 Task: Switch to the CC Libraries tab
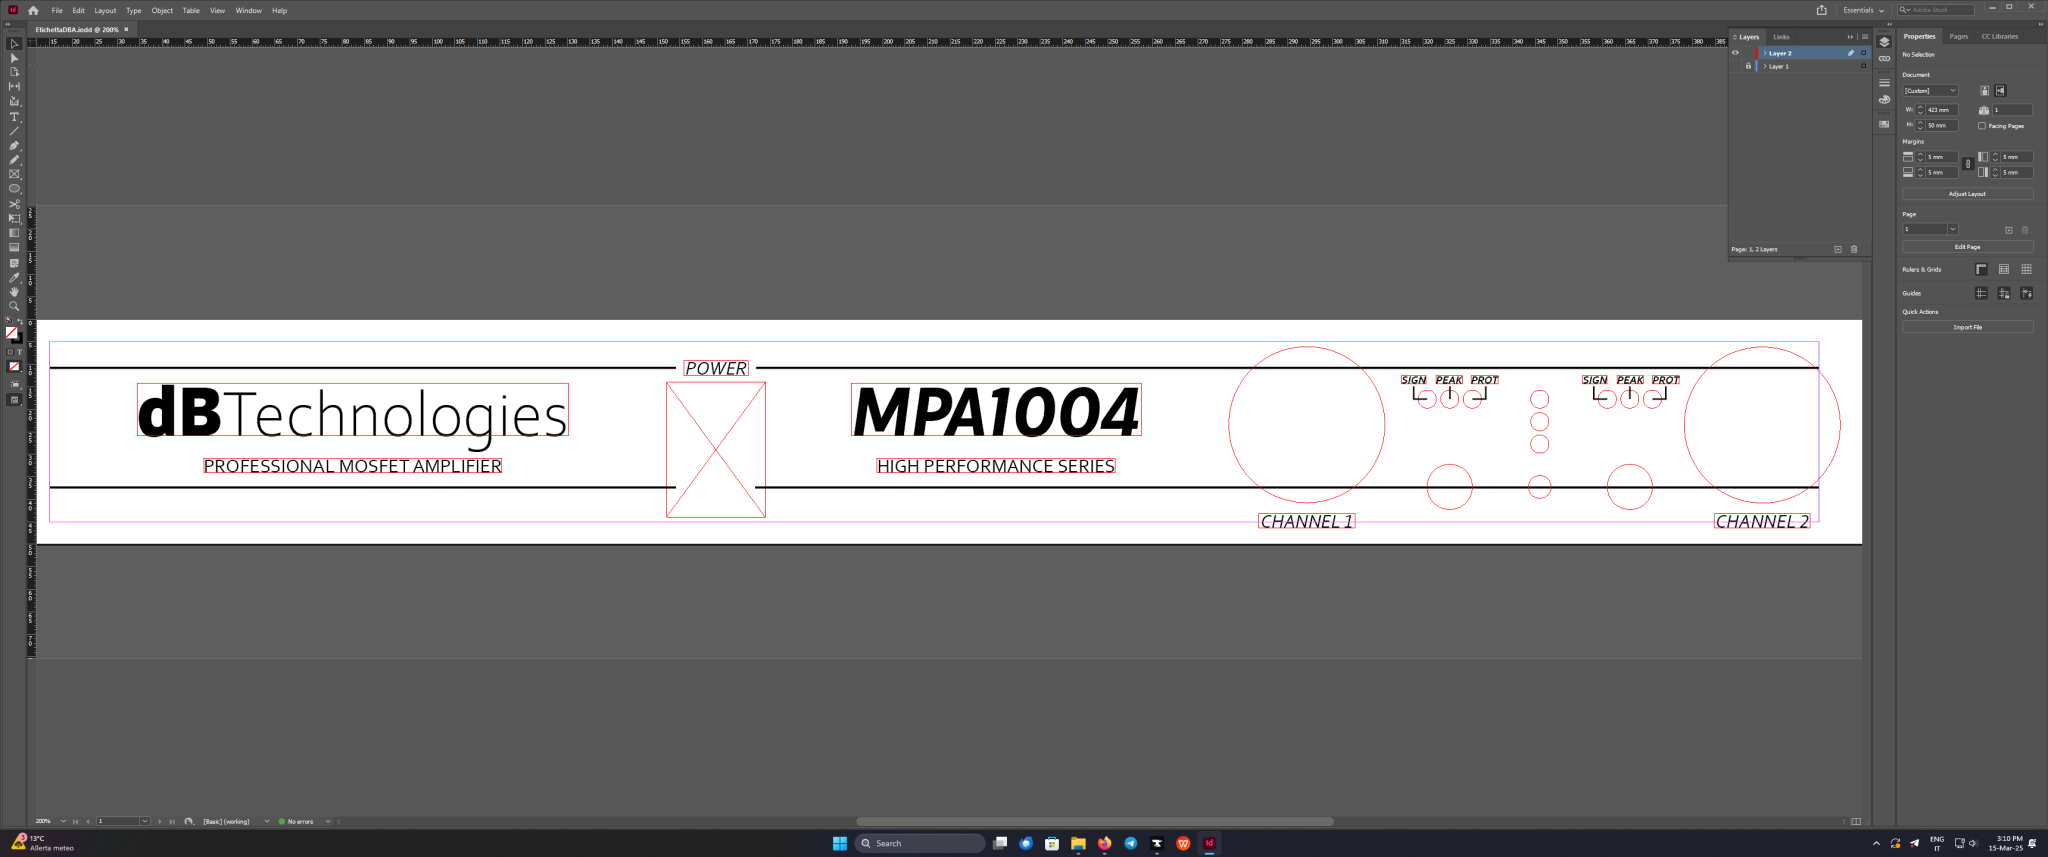click(x=2000, y=36)
